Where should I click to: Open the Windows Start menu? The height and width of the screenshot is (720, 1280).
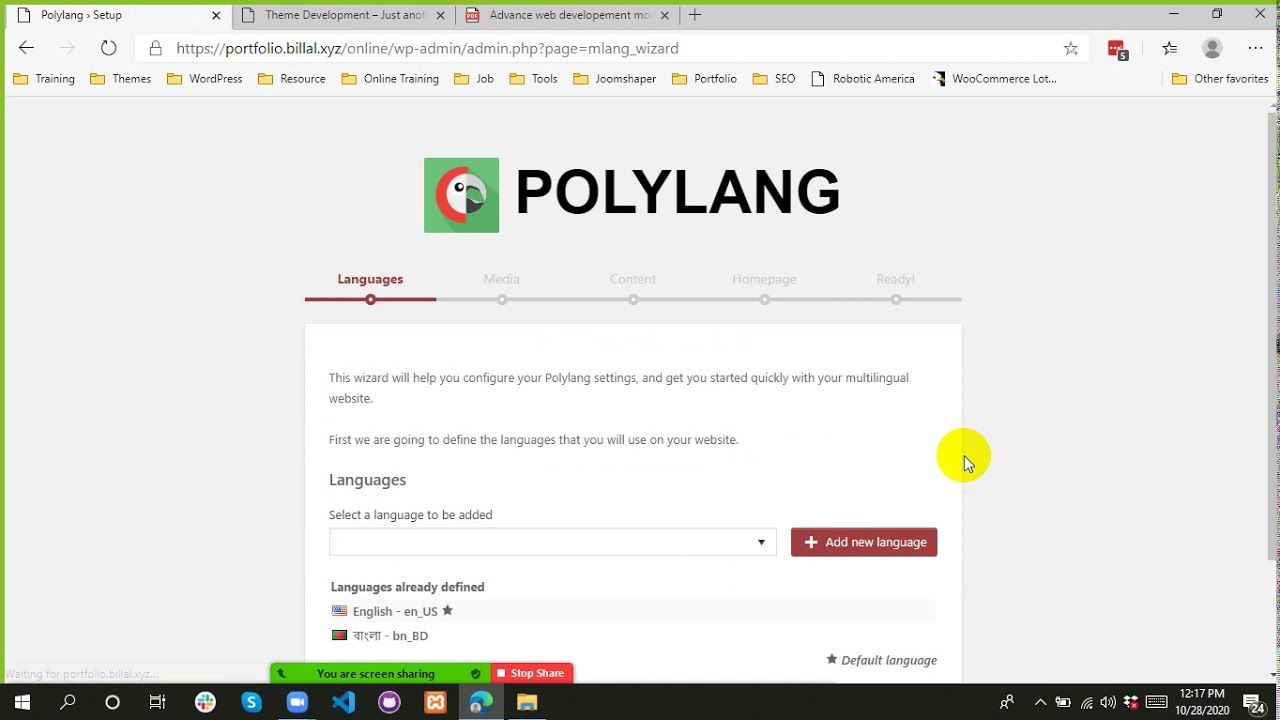point(22,702)
